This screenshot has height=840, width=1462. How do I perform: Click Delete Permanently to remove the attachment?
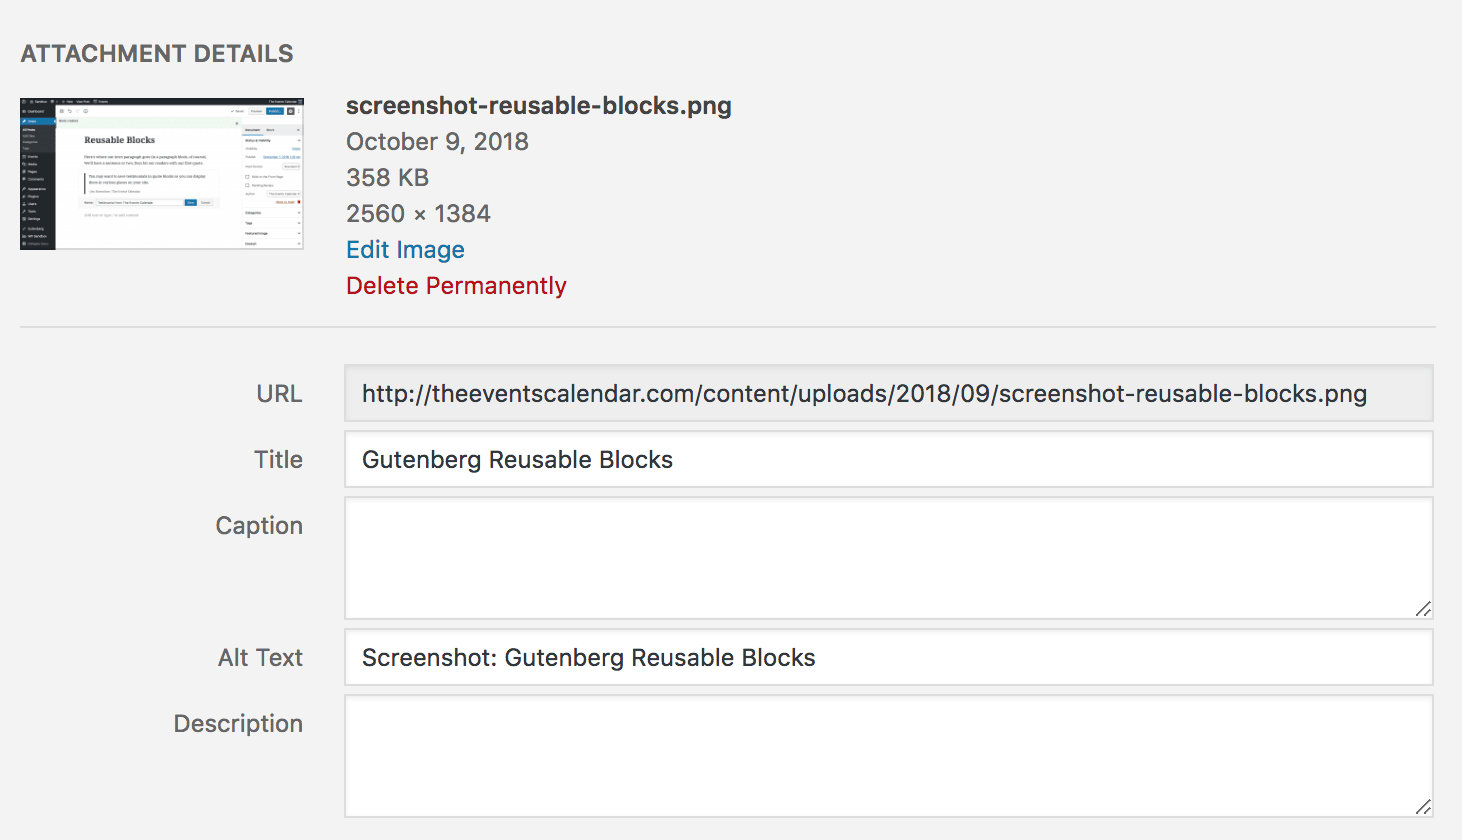(456, 286)
